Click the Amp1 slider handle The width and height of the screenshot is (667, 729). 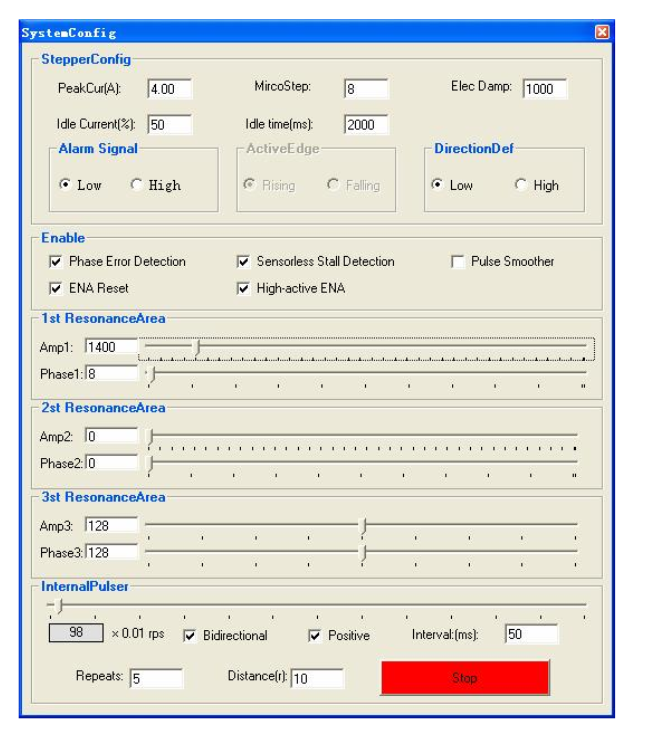(198, 347)
